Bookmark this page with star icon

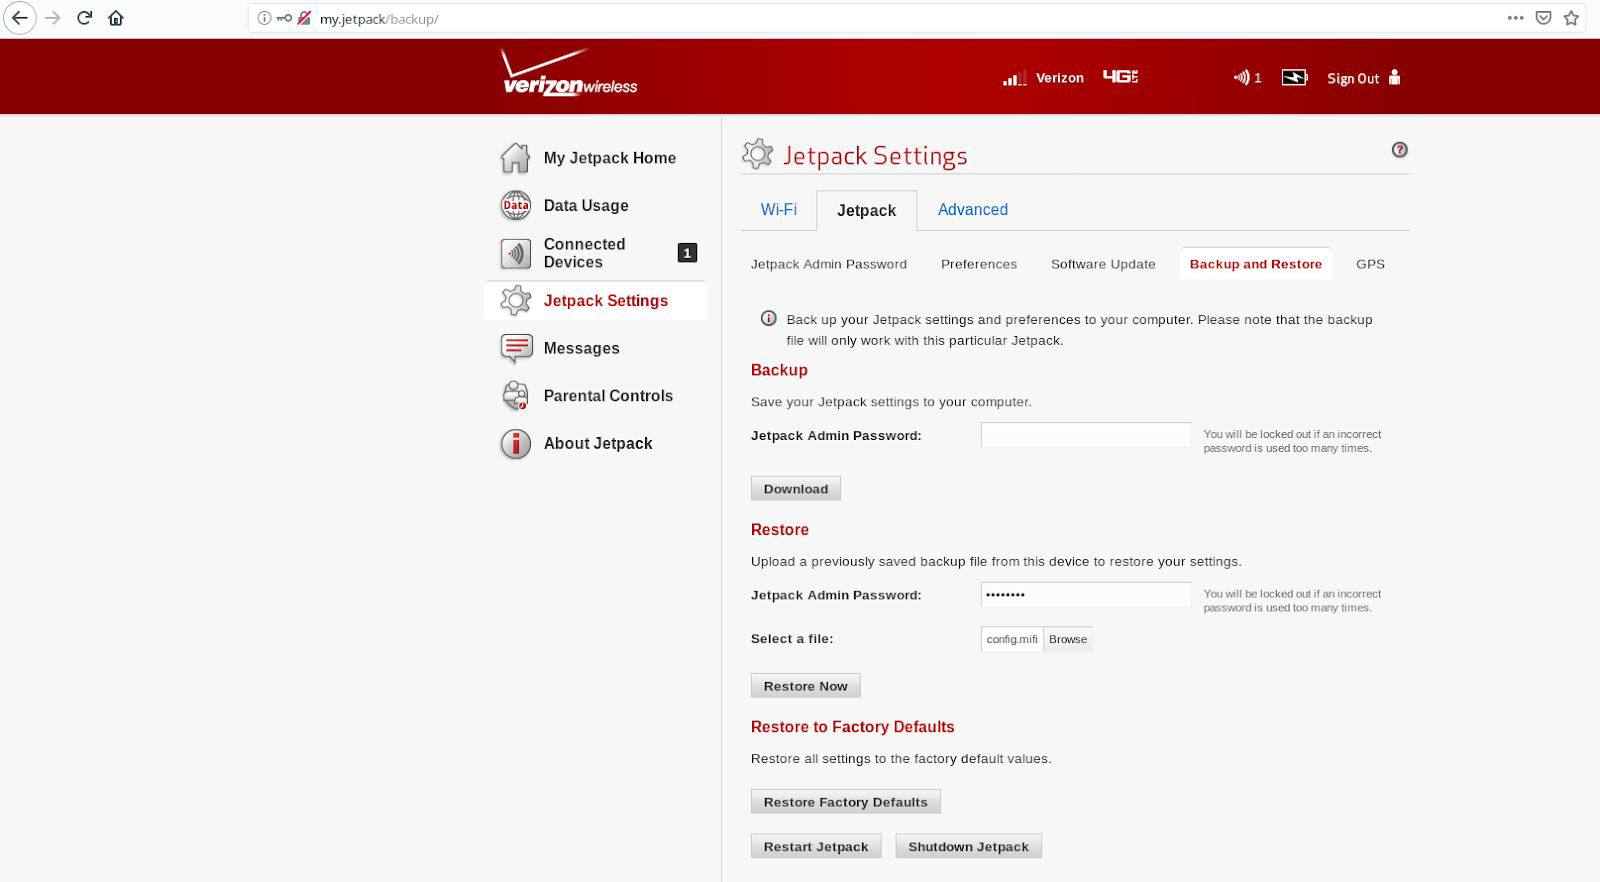pos(1571,18)
